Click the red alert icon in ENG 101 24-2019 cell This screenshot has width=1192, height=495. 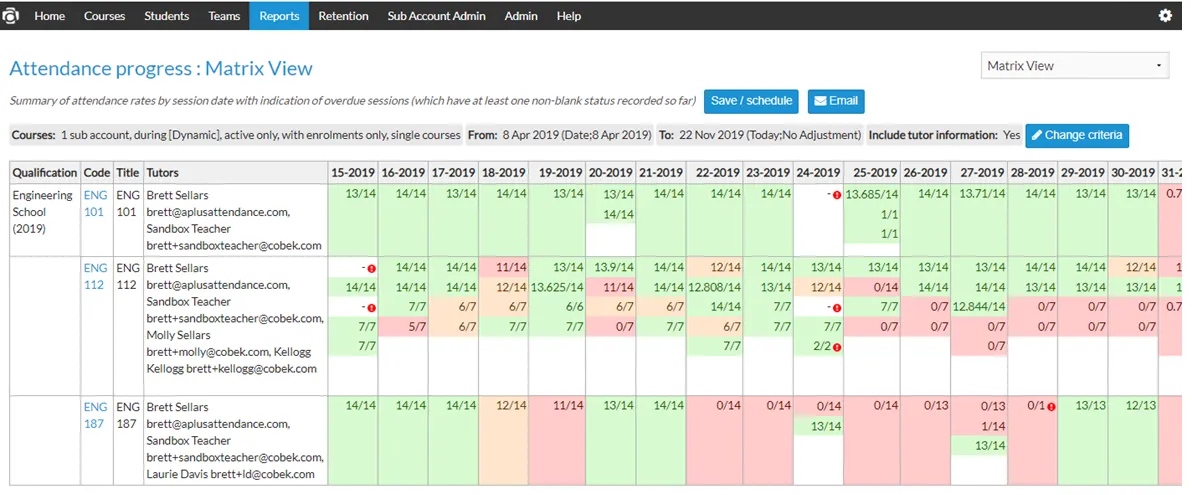836,195
